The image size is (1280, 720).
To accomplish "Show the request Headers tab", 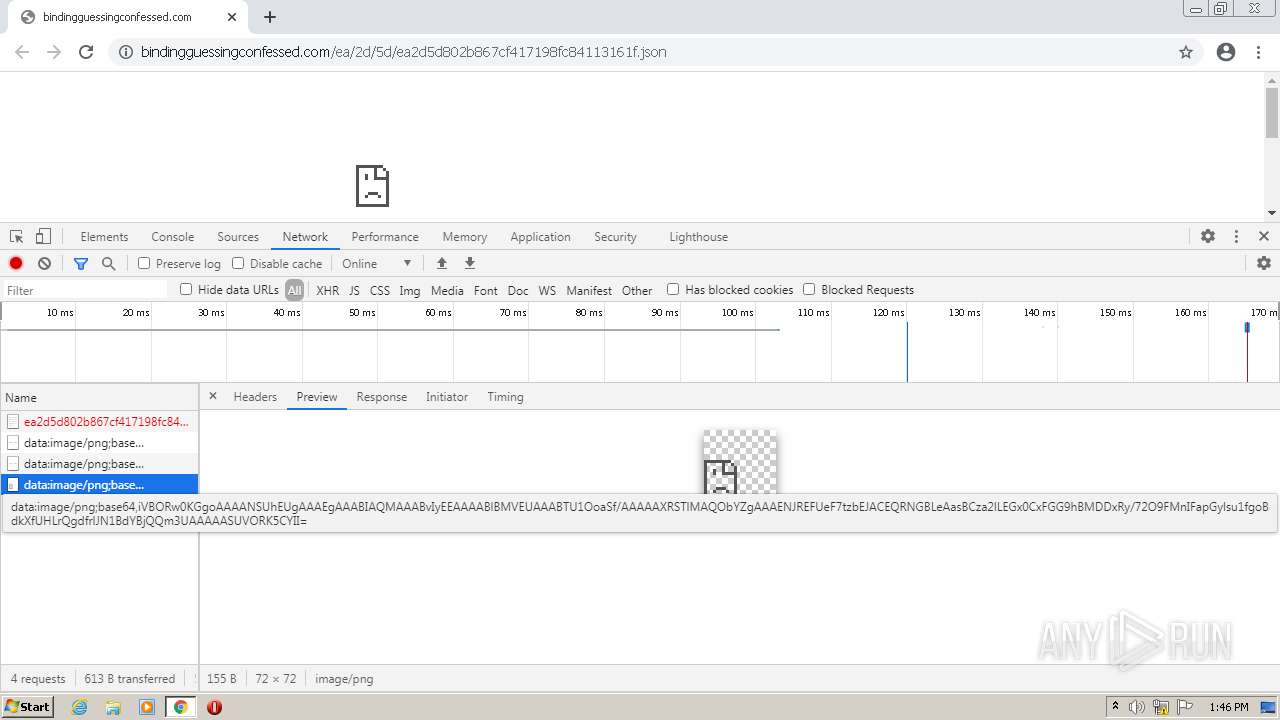I will tap(255, 397).
